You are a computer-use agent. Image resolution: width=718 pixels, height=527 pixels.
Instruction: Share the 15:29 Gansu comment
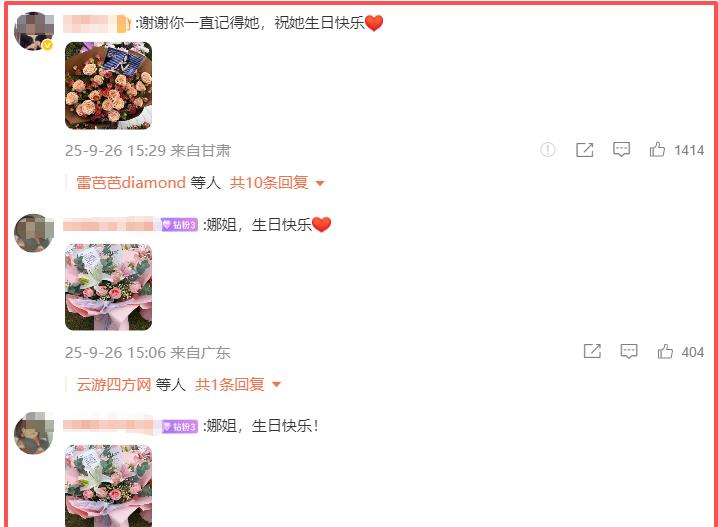click(x=584, y=150)
